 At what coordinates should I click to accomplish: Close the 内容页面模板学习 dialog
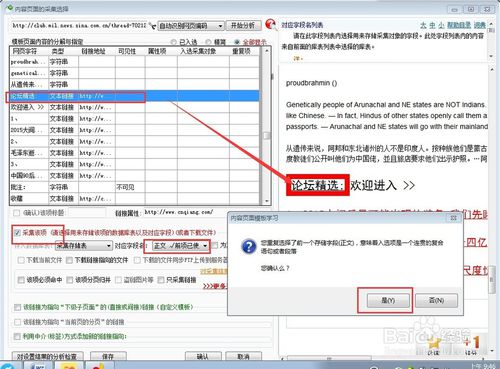click(453, 218)
